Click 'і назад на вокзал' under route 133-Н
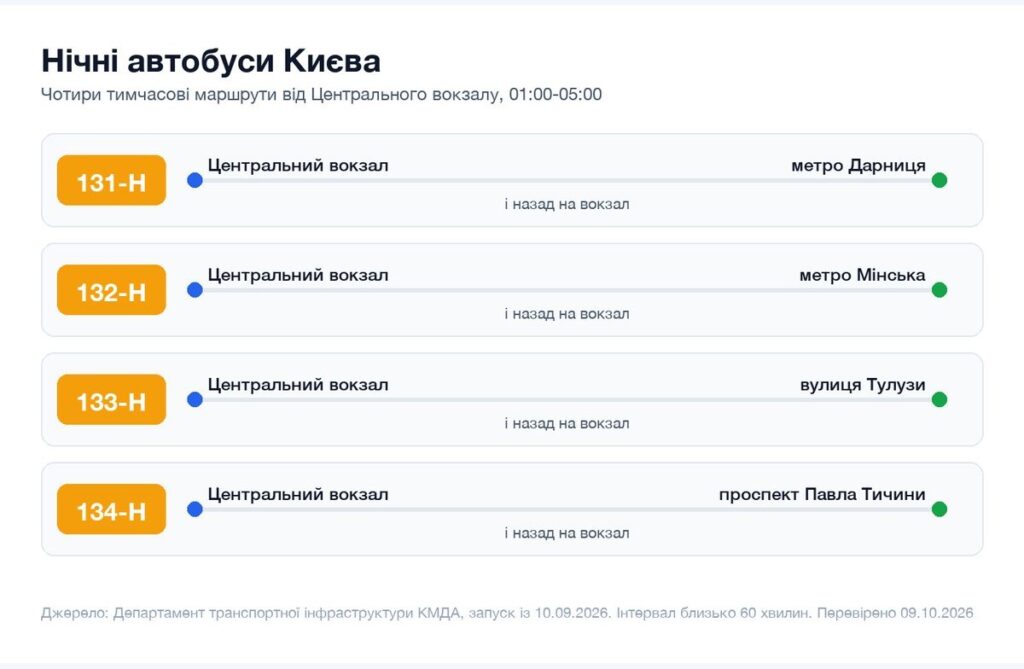This screenshot has width=1024, height=669. (x=567, y=423)
